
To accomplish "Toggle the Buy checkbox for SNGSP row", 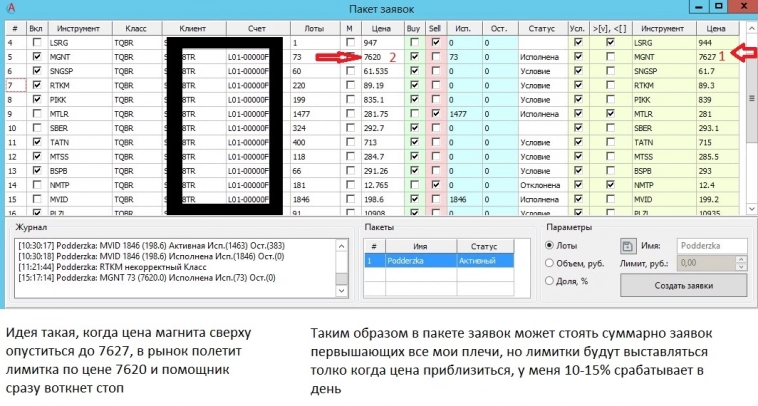I will tap(415, 71).
